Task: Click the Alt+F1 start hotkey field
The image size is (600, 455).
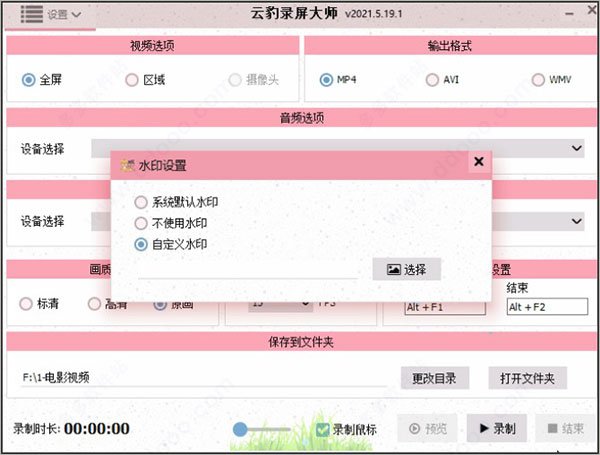Action: [x=445, y=307]
